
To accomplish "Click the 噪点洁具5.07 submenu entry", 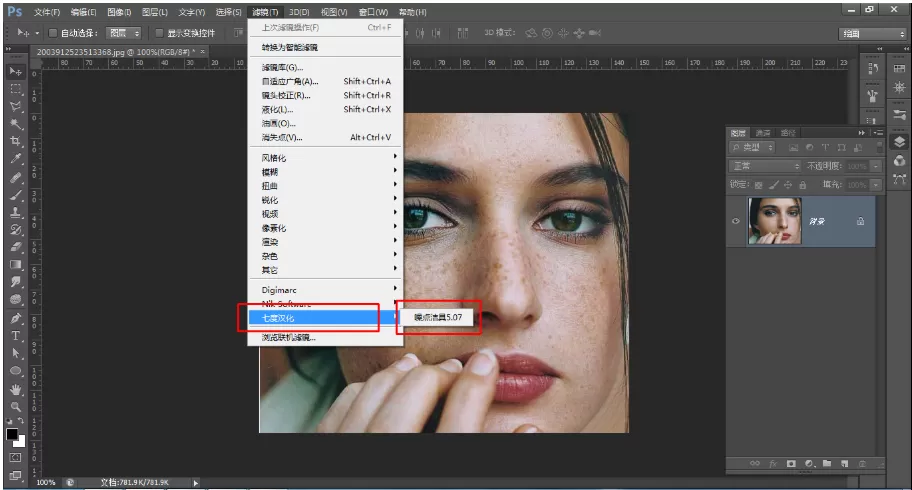I will tap(438, 317).
